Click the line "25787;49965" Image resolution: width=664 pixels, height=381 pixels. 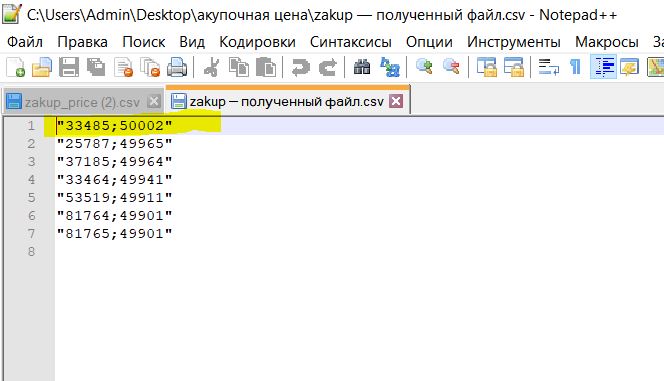click(114, 144)
